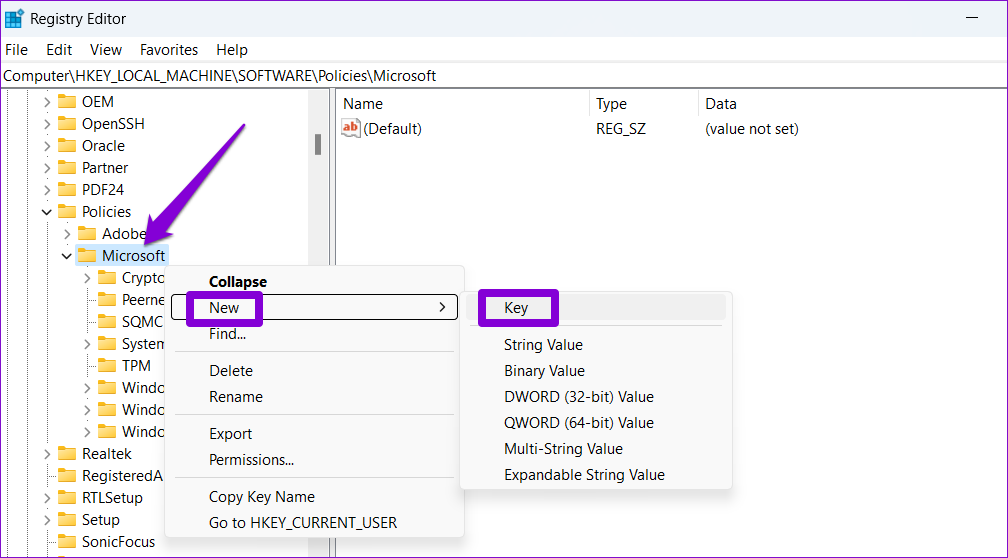Open the Edit menu in menu bar
This screenshot has width=1008, height=558.
(x=59, y=50)
